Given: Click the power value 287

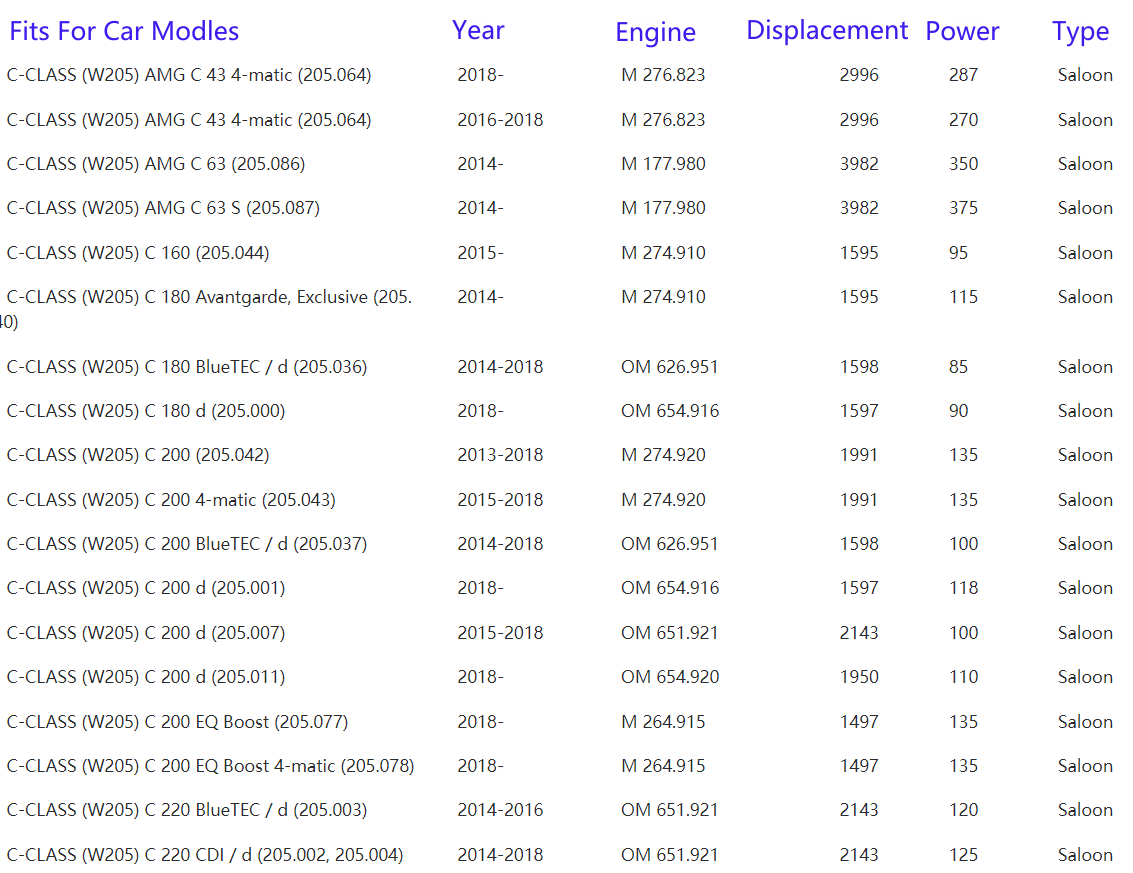Looking at the screenshot, I should 963,75.
